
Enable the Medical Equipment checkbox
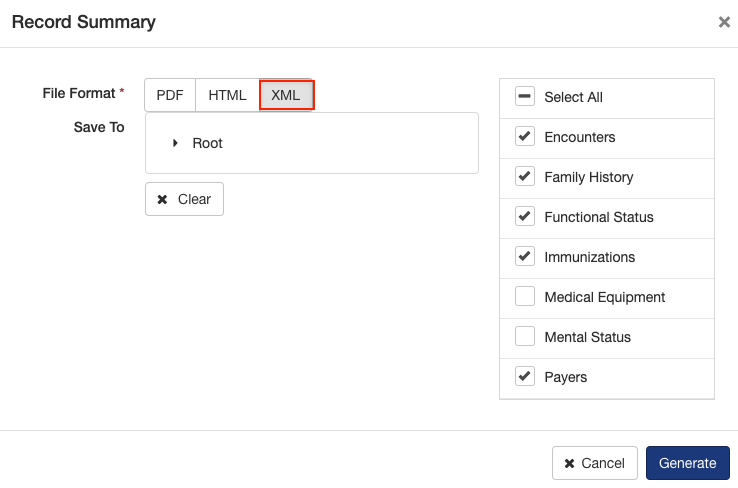click(x=524, y=296)
